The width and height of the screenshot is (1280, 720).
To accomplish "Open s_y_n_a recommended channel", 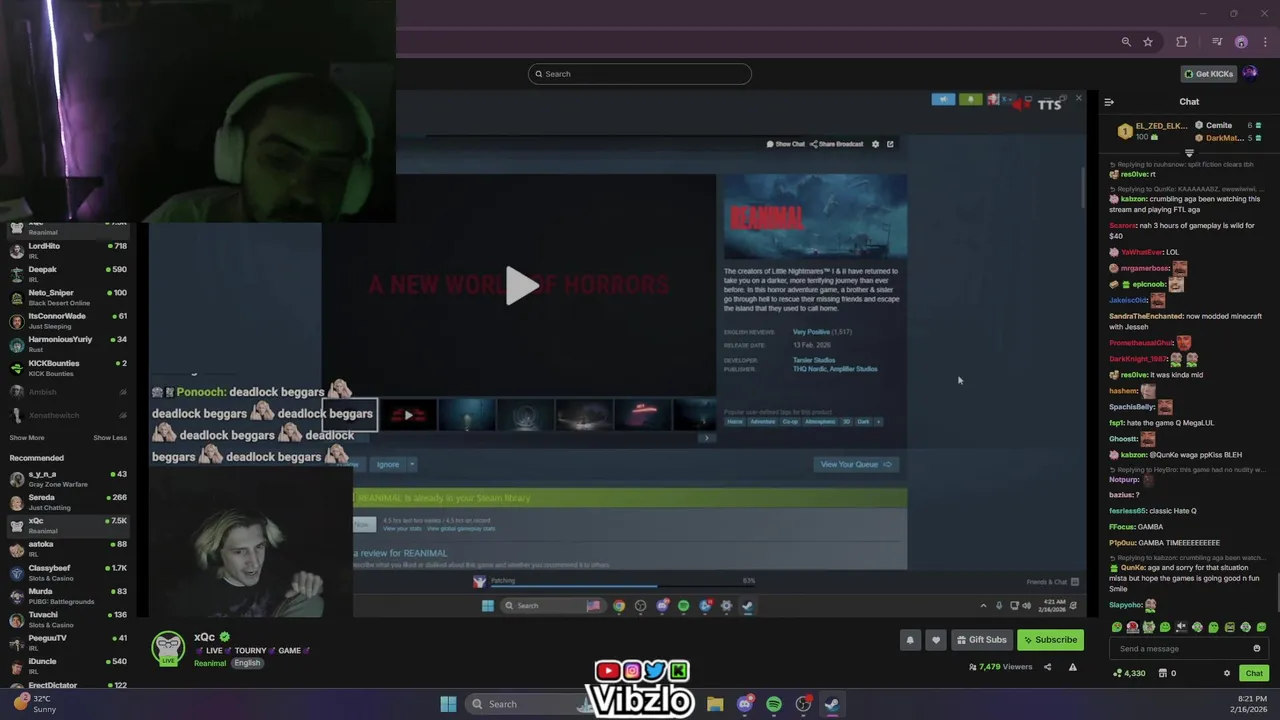I will [68, 478].
